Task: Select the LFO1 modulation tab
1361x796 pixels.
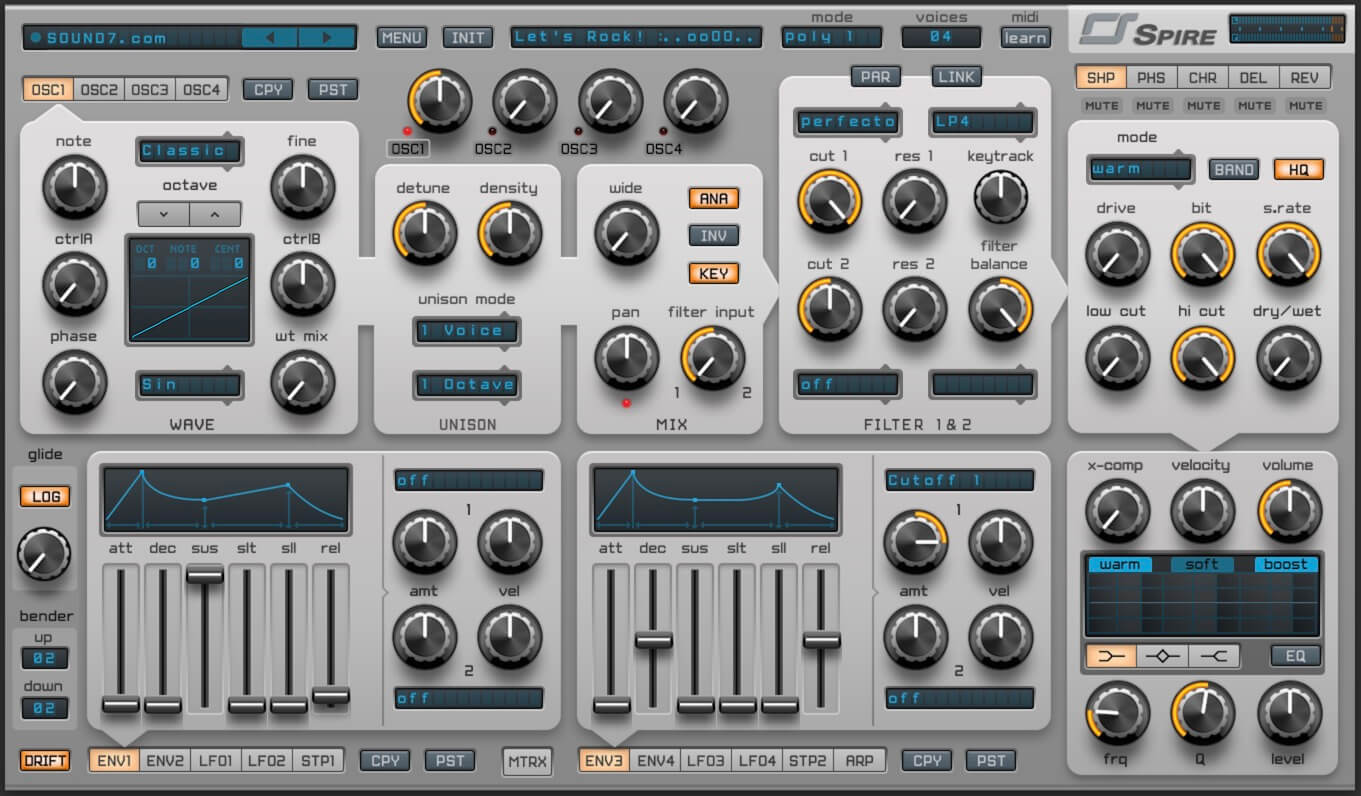Action: coord(215,761)
